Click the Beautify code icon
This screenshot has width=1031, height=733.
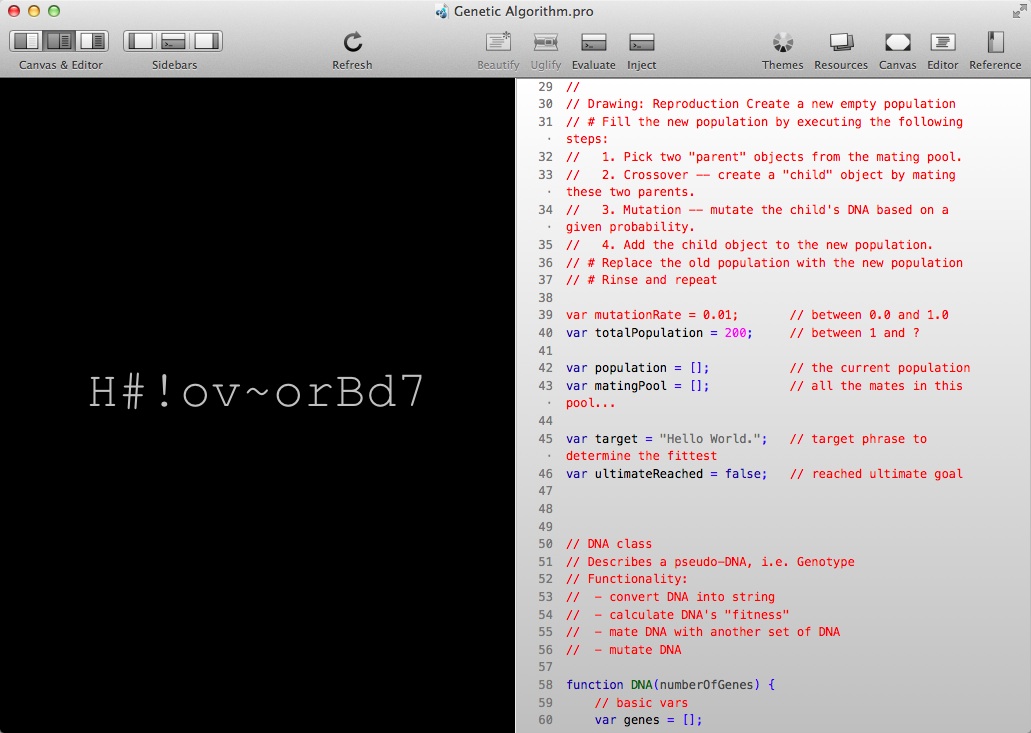[498, 42]
